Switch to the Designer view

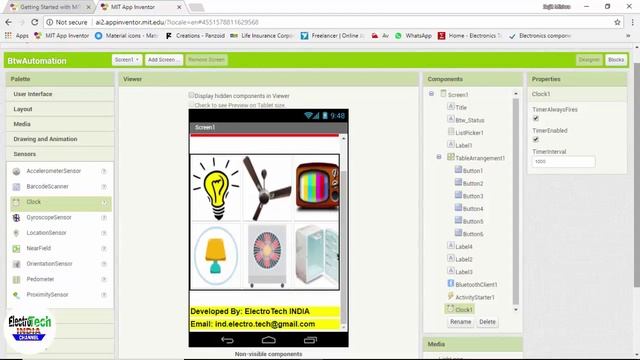589,60
